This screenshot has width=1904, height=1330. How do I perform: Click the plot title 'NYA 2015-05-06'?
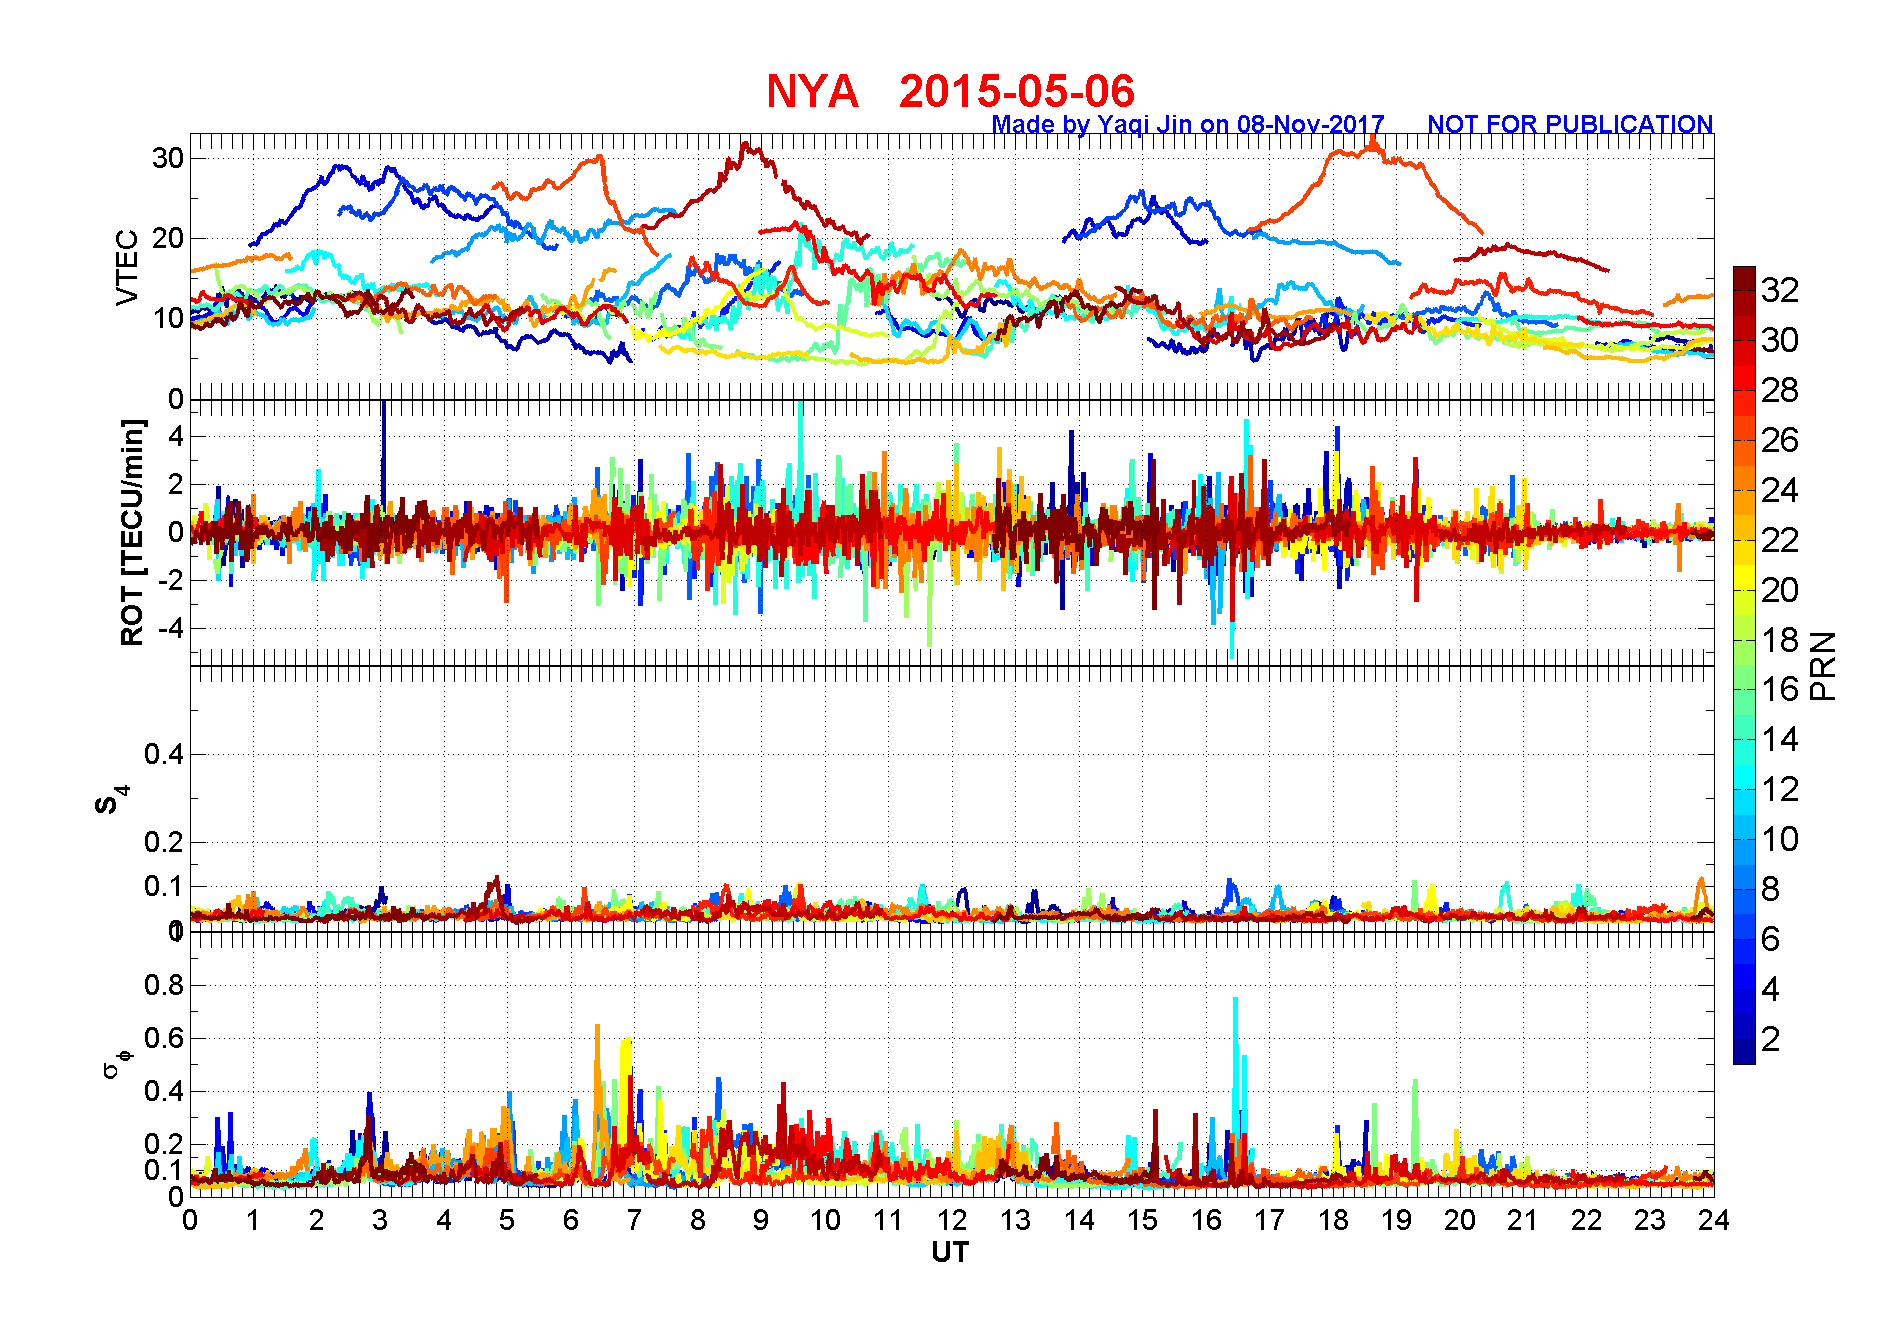tap(950, 92)
